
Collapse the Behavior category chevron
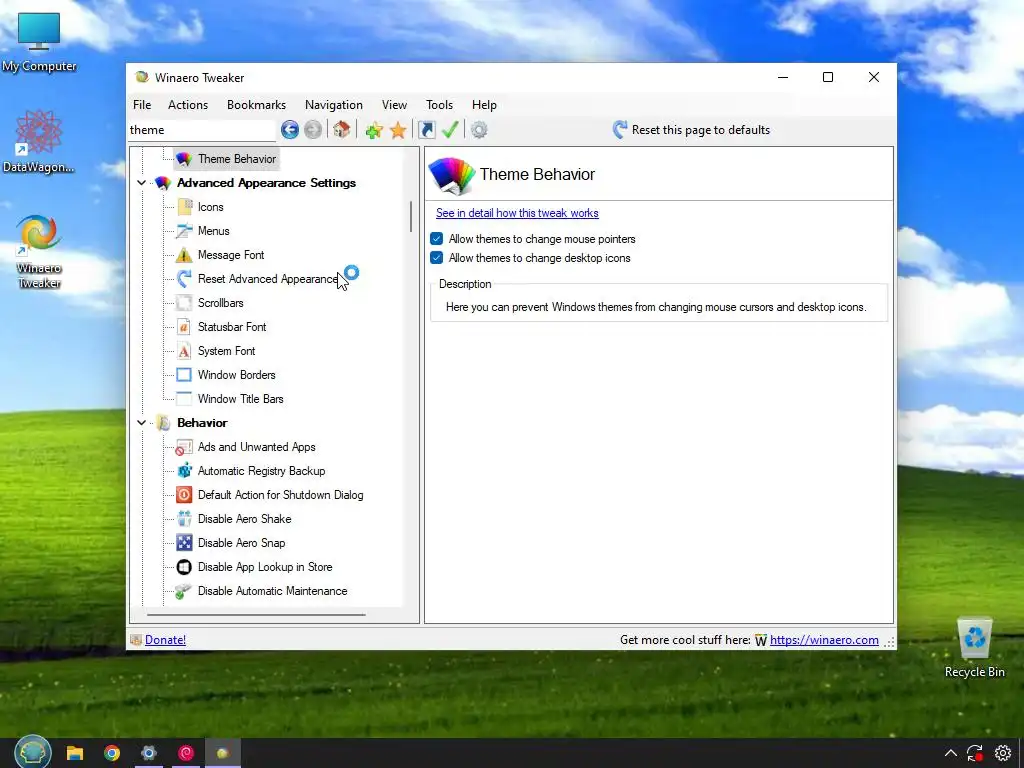[141, 423]
